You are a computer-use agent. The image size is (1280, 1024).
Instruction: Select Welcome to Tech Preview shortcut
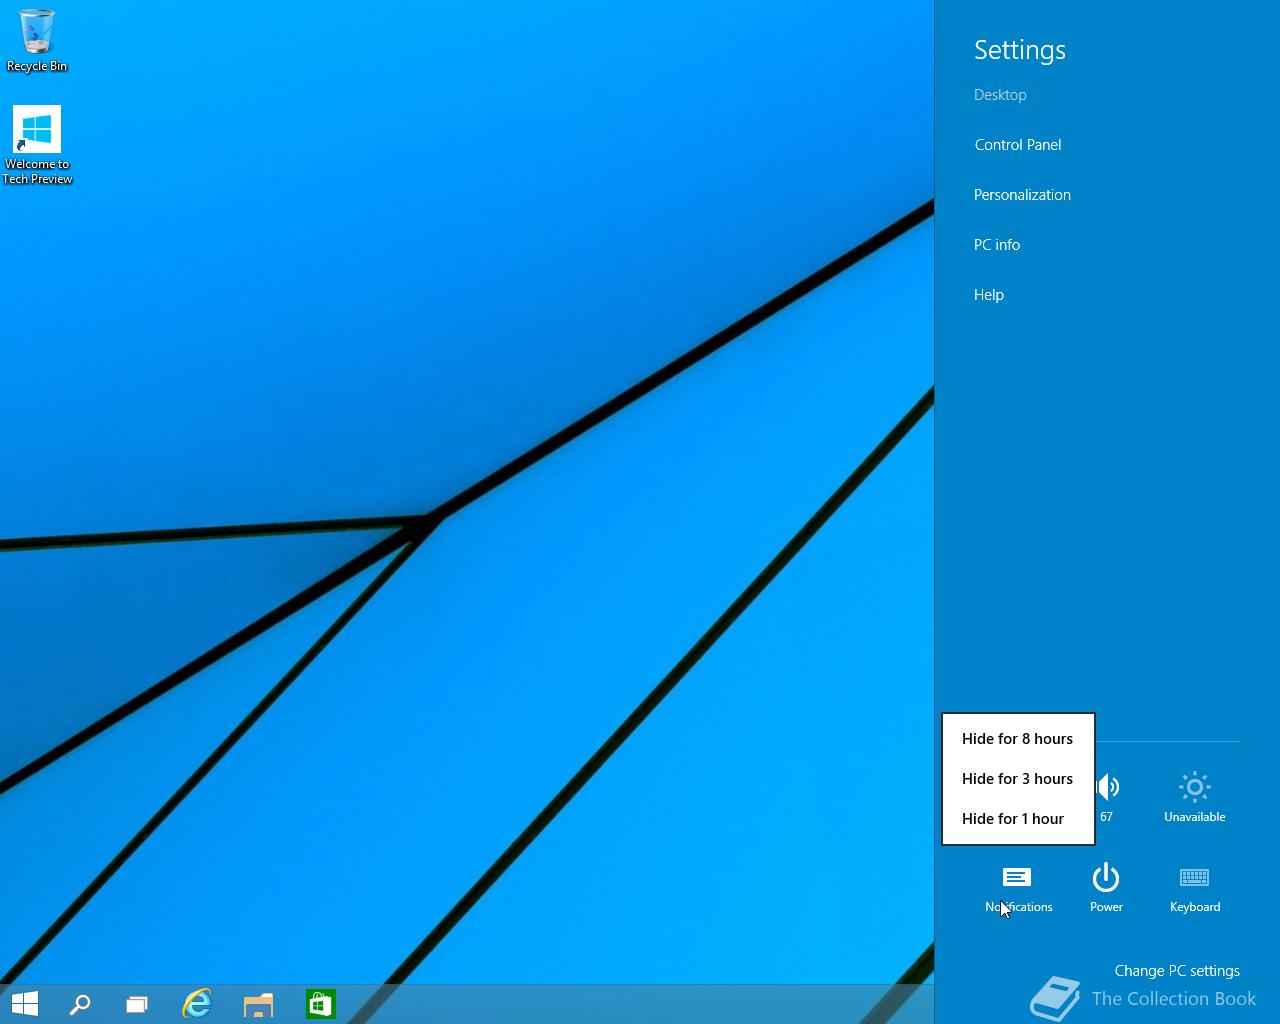click(x=37, y=145)
